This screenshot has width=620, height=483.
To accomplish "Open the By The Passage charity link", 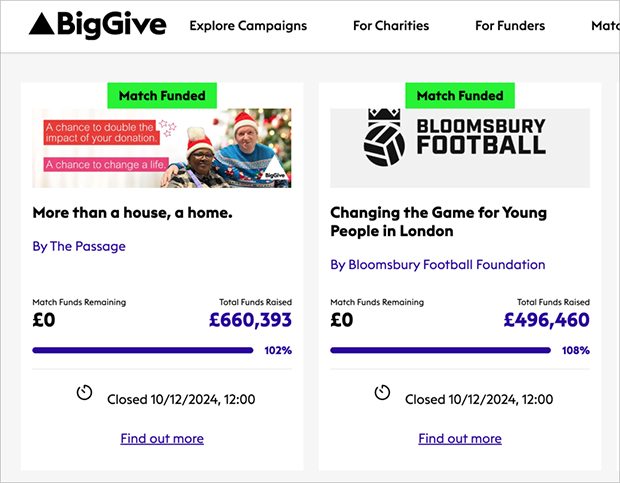I will [79, 246].
